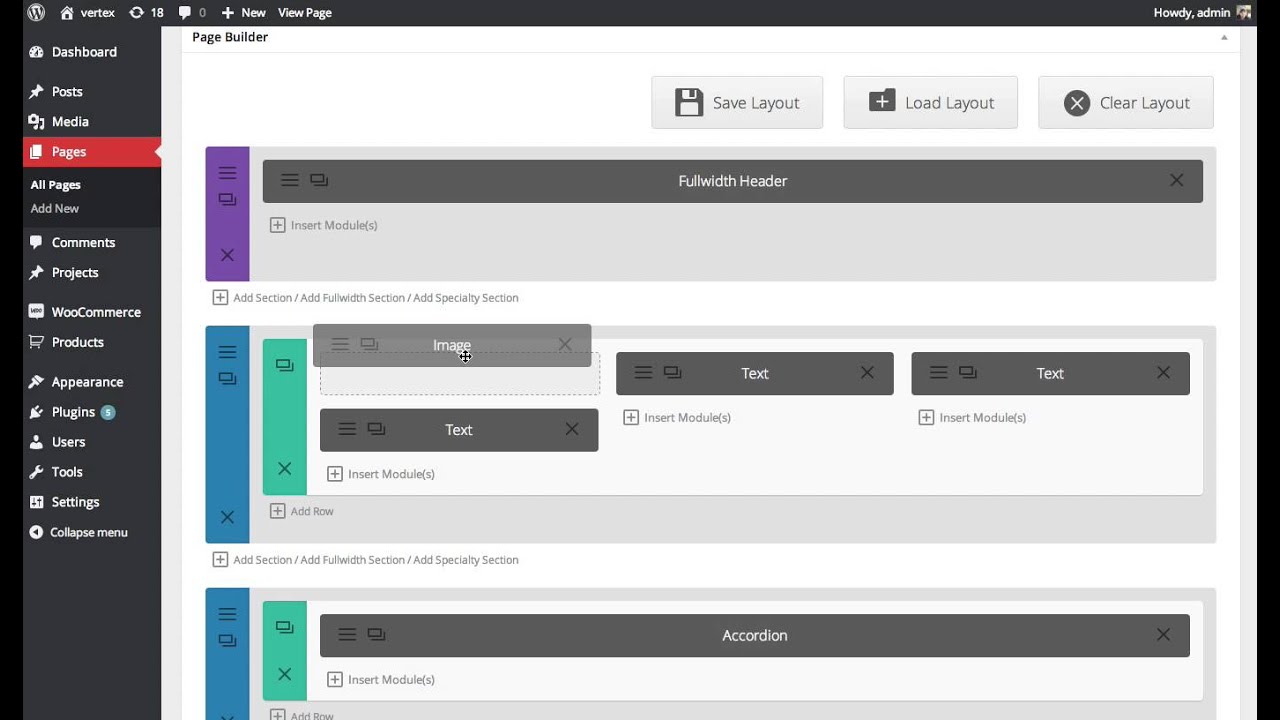Screen dimensions: 1280x720
Task: Click the Save Layout button
Action: (x=737, y=102)
